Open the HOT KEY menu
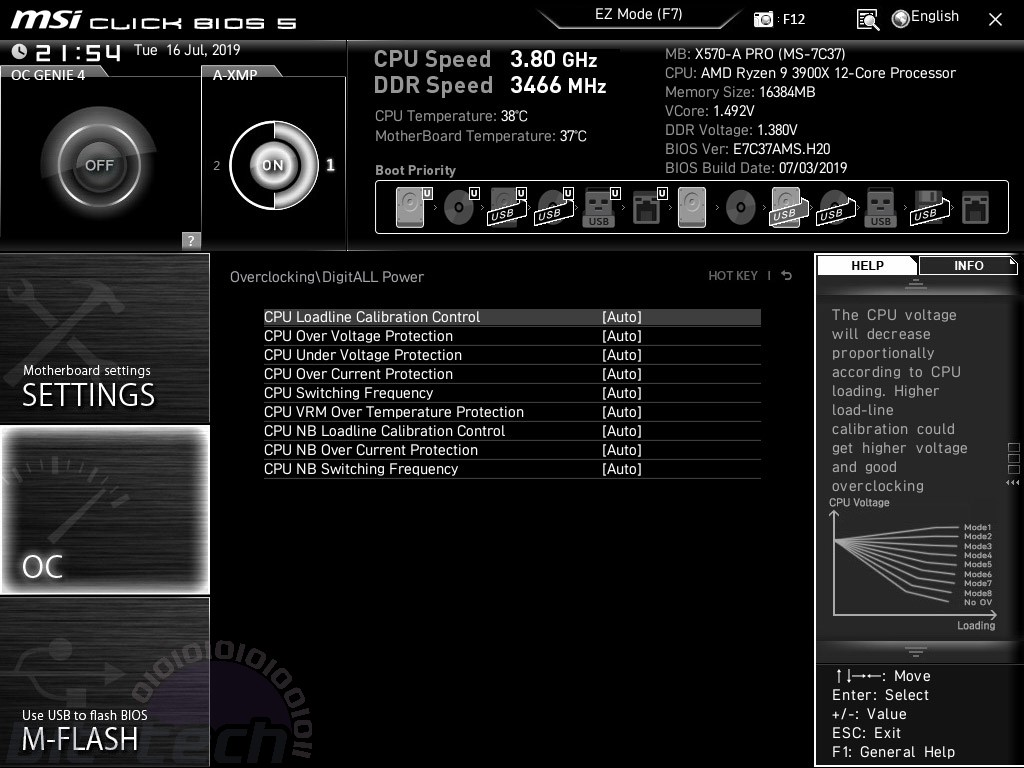 pyautogui.click(x=733, y=276)
